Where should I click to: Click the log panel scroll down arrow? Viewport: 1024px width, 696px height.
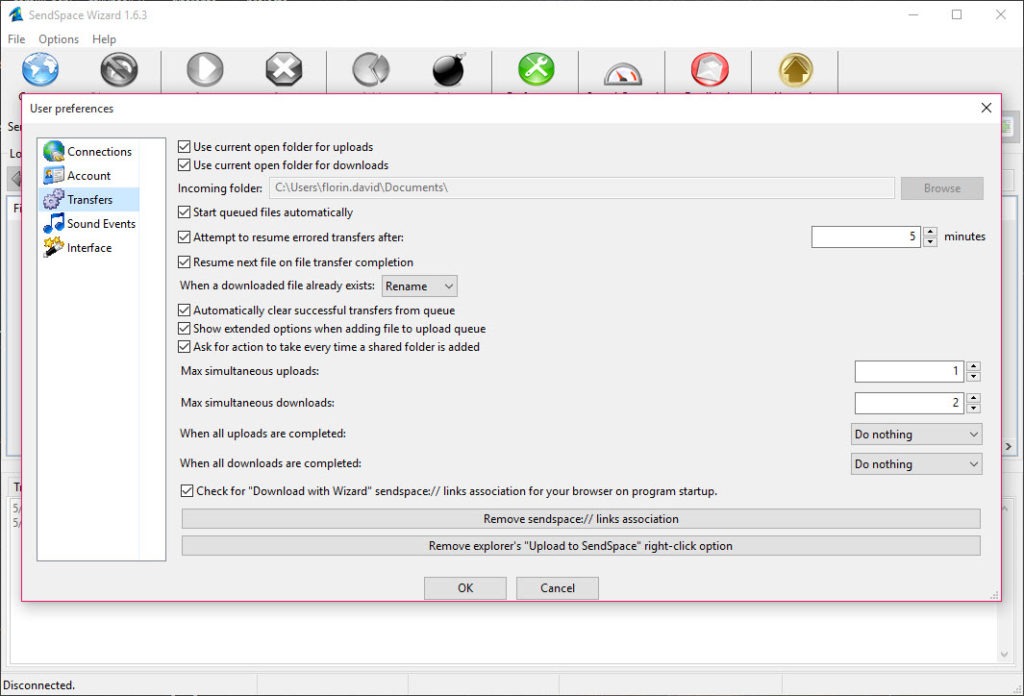point(1004,654)
